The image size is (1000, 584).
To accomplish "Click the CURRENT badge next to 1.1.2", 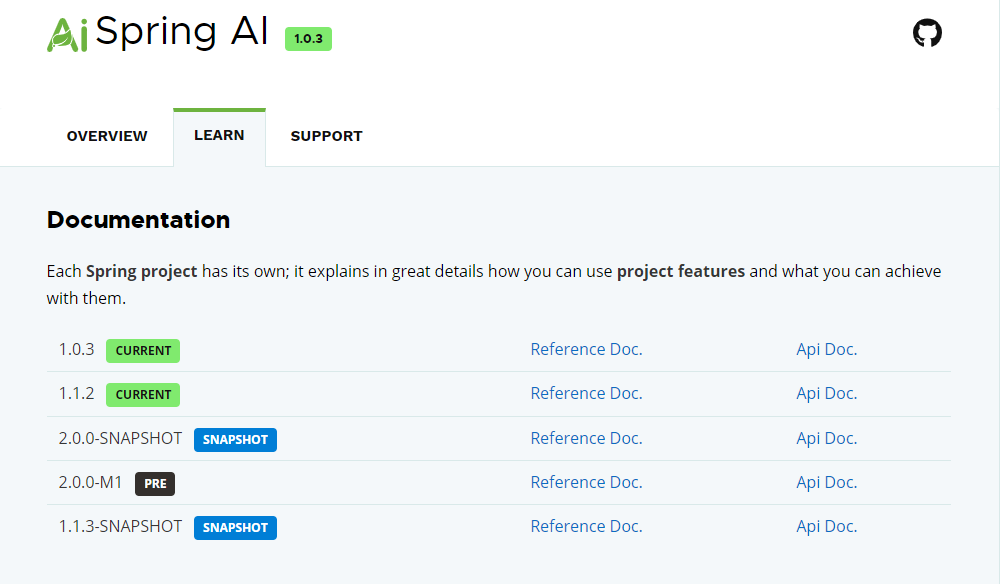I will 143,395.
